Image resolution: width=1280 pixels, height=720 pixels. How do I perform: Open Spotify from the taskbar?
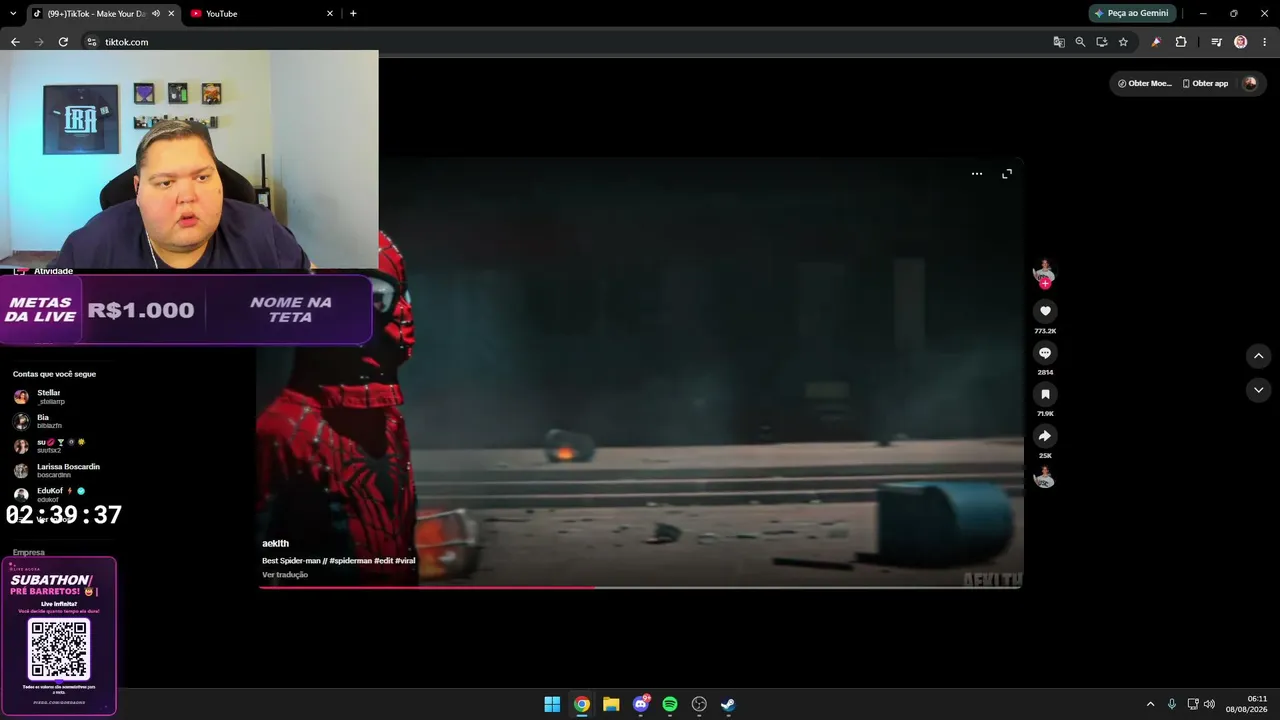670,704
